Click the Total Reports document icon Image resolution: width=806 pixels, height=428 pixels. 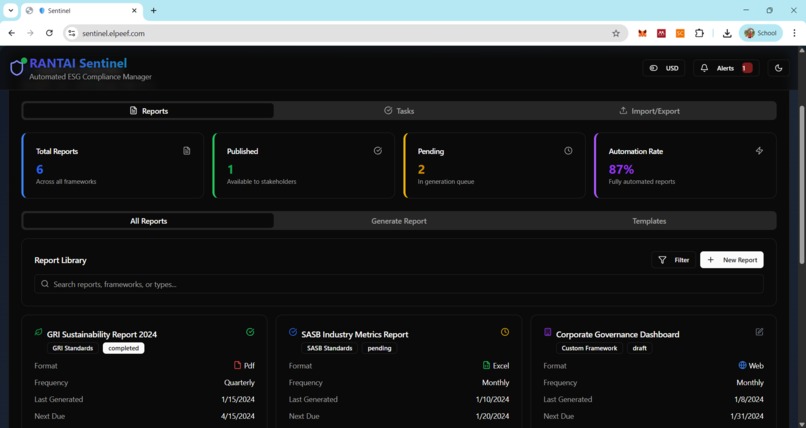(x=187, y=151)
